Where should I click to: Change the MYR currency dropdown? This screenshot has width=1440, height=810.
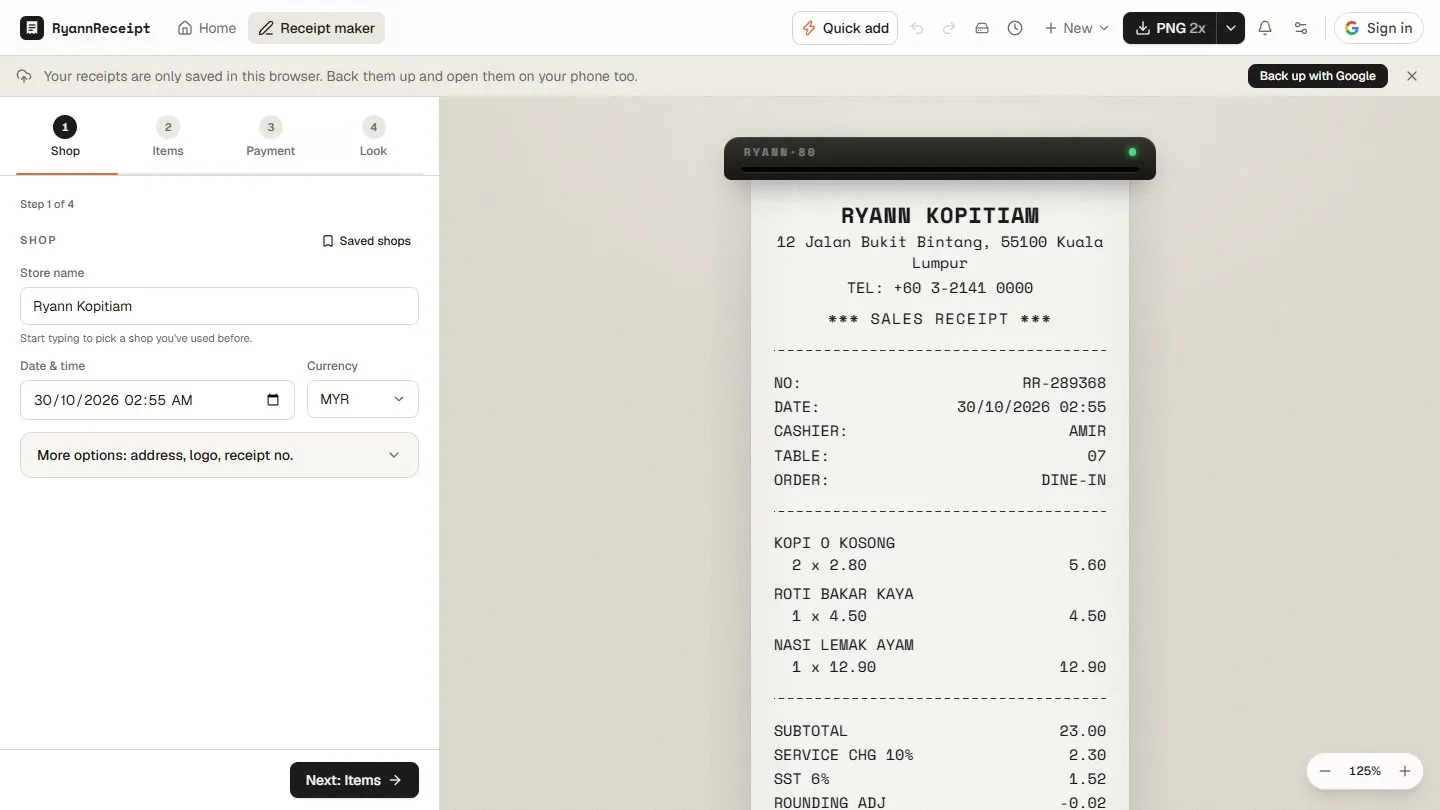point(363,399)
